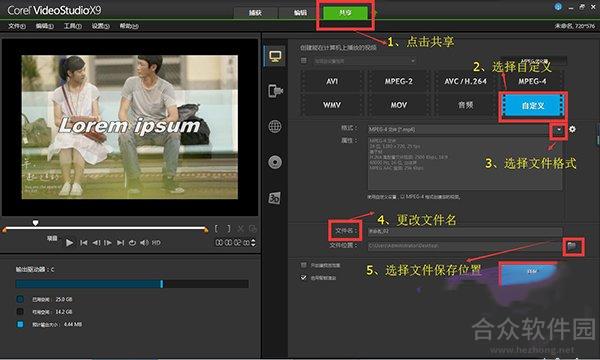The image size is (600, 360).
Task: Click the file location path field
Action: click(465, 246)
